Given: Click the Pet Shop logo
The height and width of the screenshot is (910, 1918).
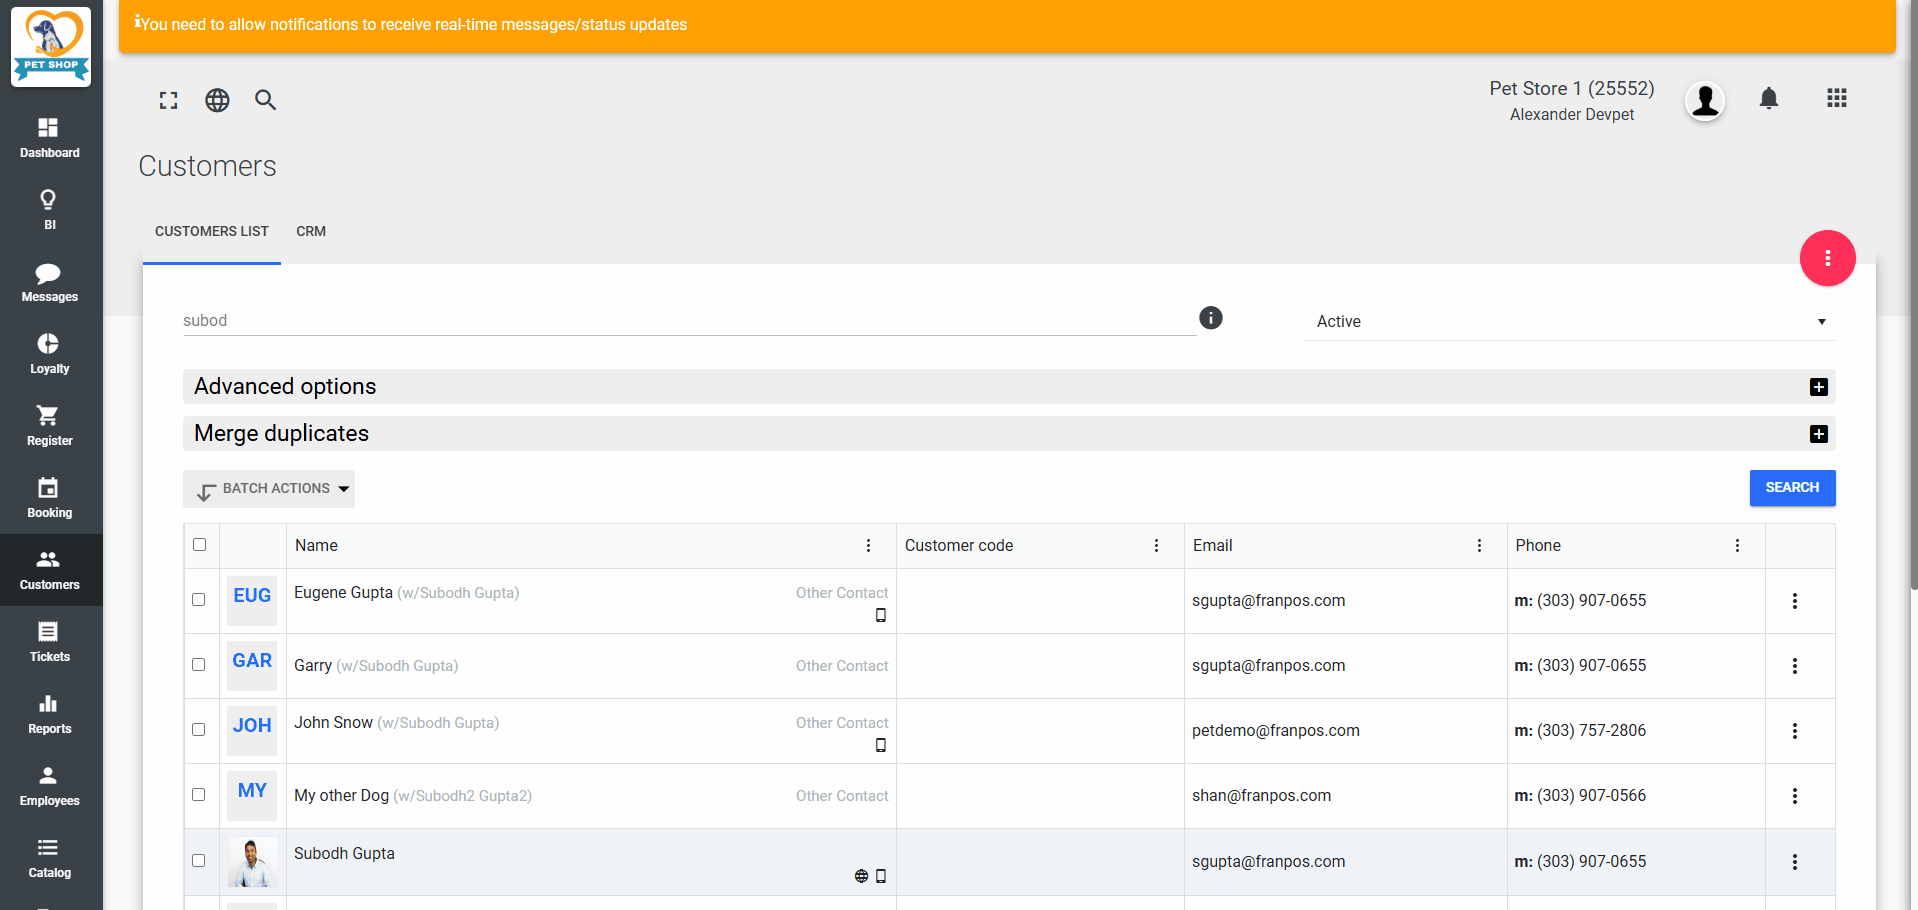Looking at the screenshot, I should pyautogui.click(x=51, y=47).
